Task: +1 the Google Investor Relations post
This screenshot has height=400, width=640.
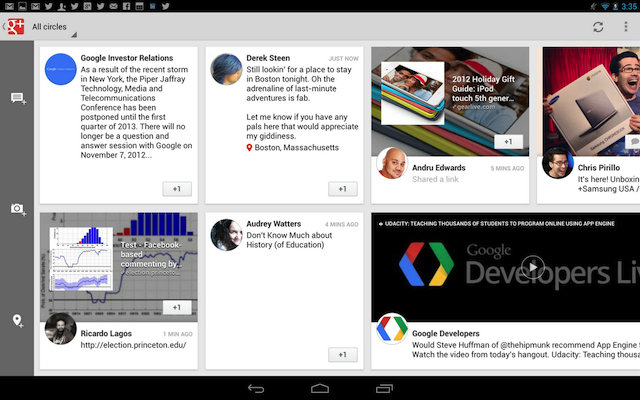Action: pyautogui.click(x=177, y=189)
